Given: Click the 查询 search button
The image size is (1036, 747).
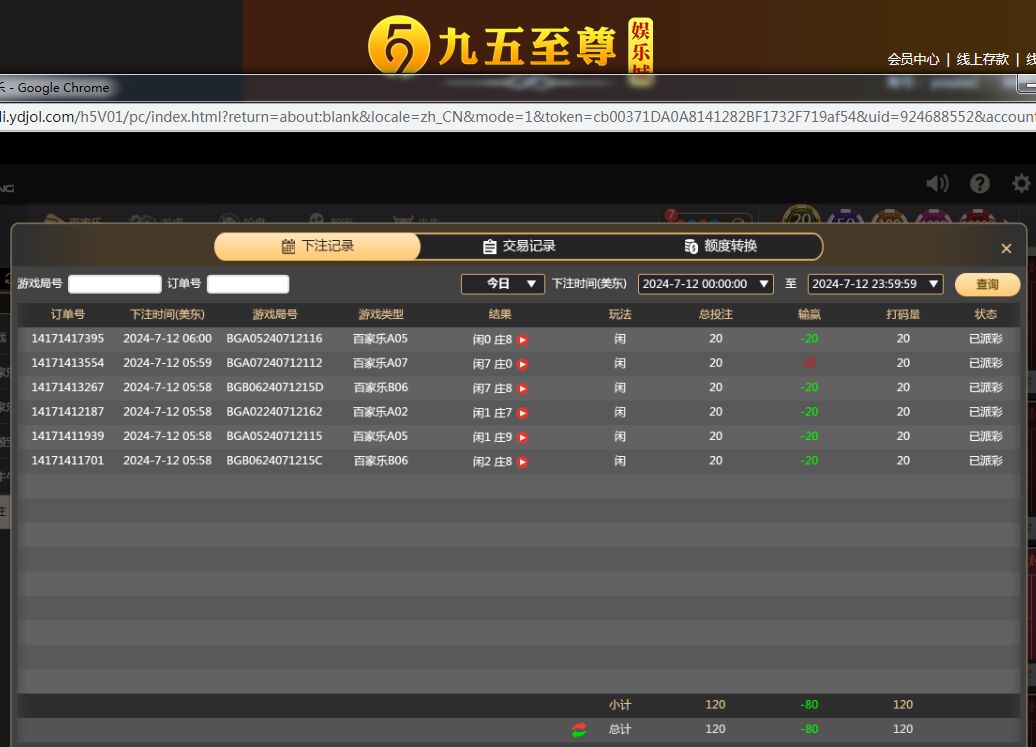Looking at the screenshot, I should tap(987, 284).
